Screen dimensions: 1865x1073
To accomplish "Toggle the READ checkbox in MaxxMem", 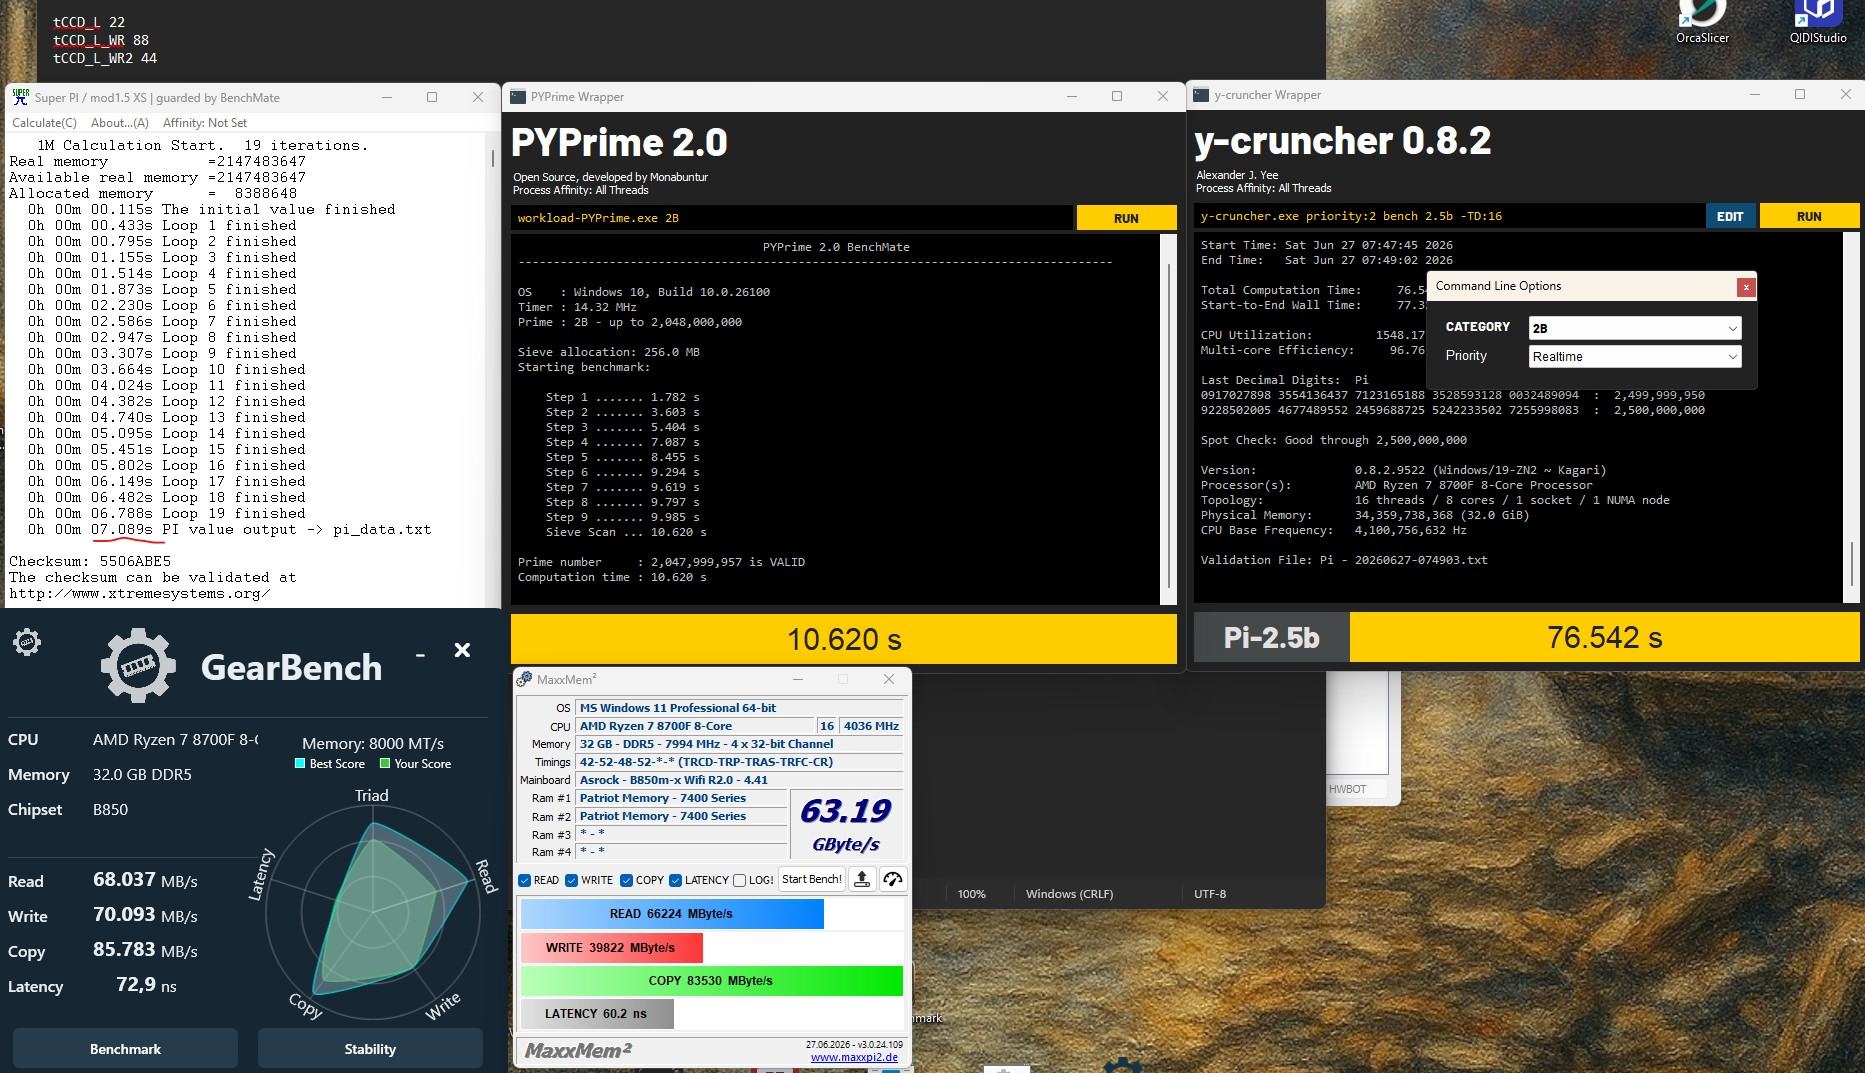I will coord(524,880).
